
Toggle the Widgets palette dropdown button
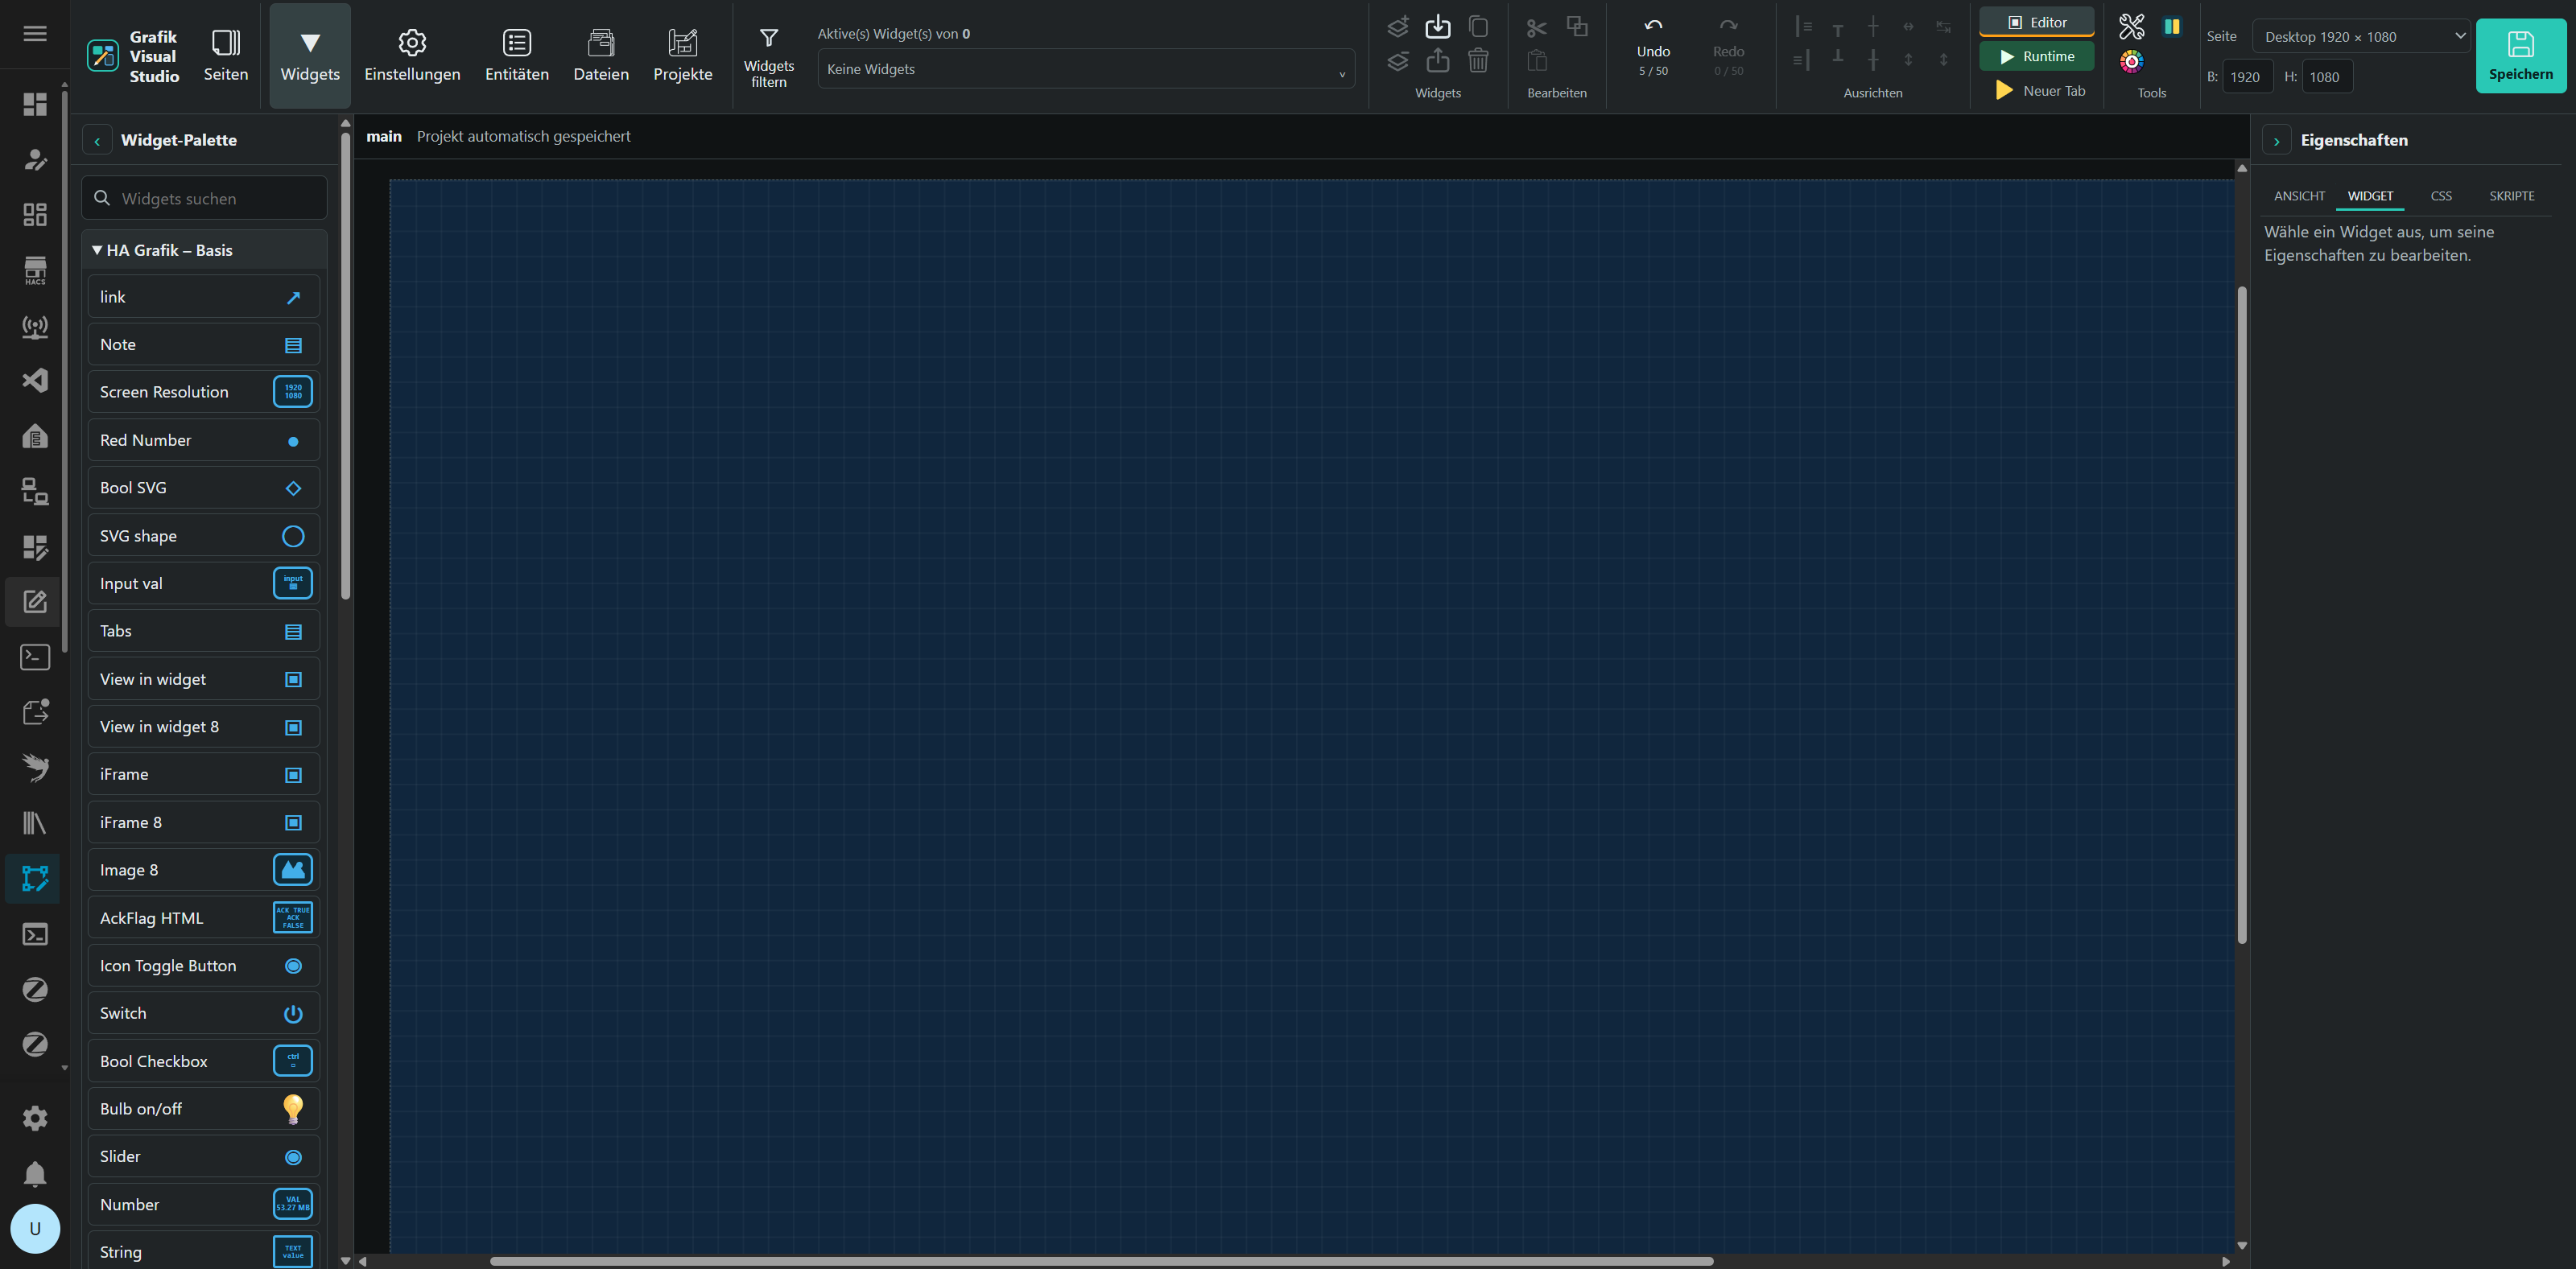310,55
